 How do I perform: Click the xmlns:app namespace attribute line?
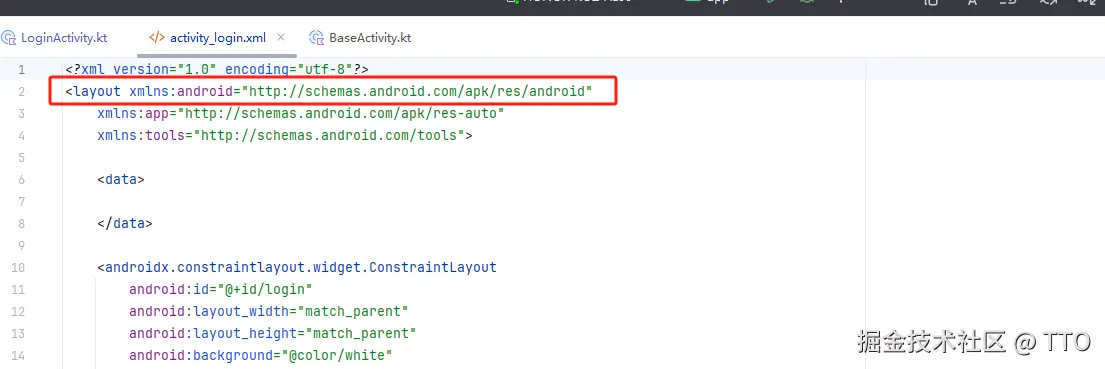[x=301, y=113]
